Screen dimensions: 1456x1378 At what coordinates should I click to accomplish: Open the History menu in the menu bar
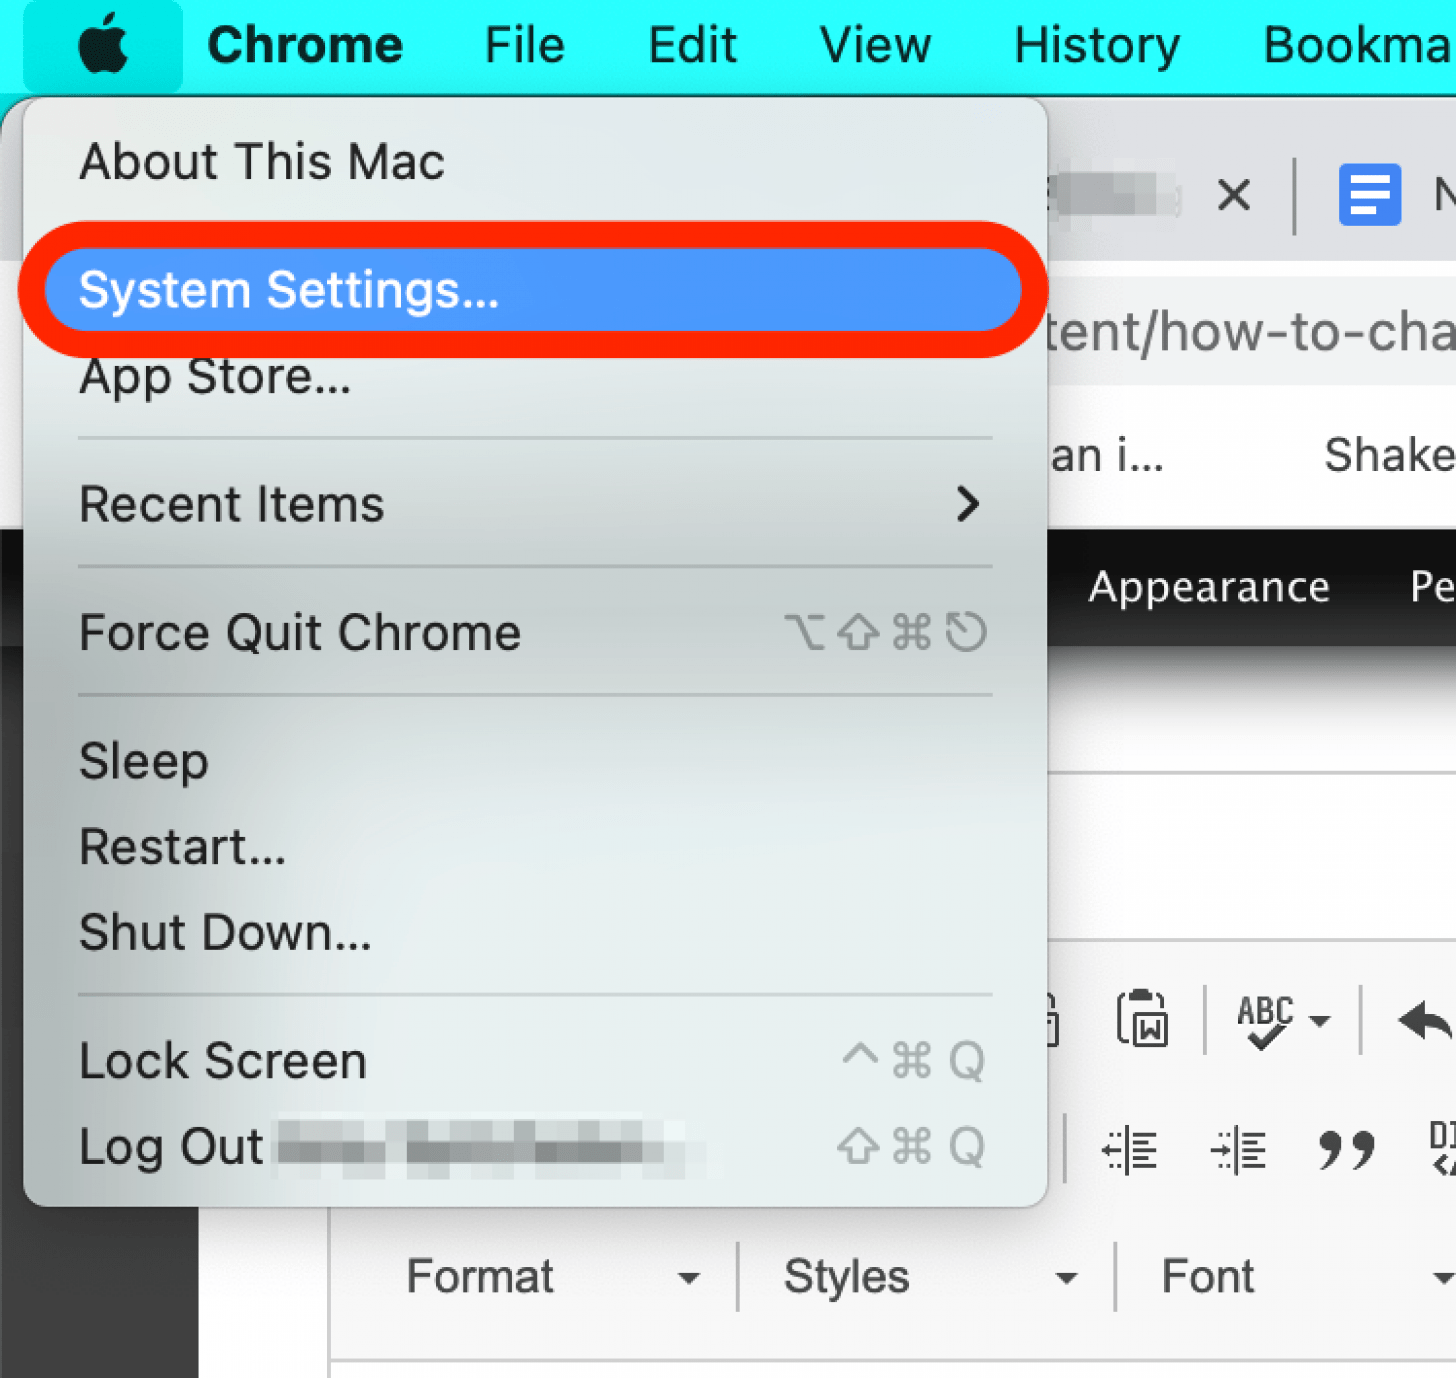click(1096, 46)
